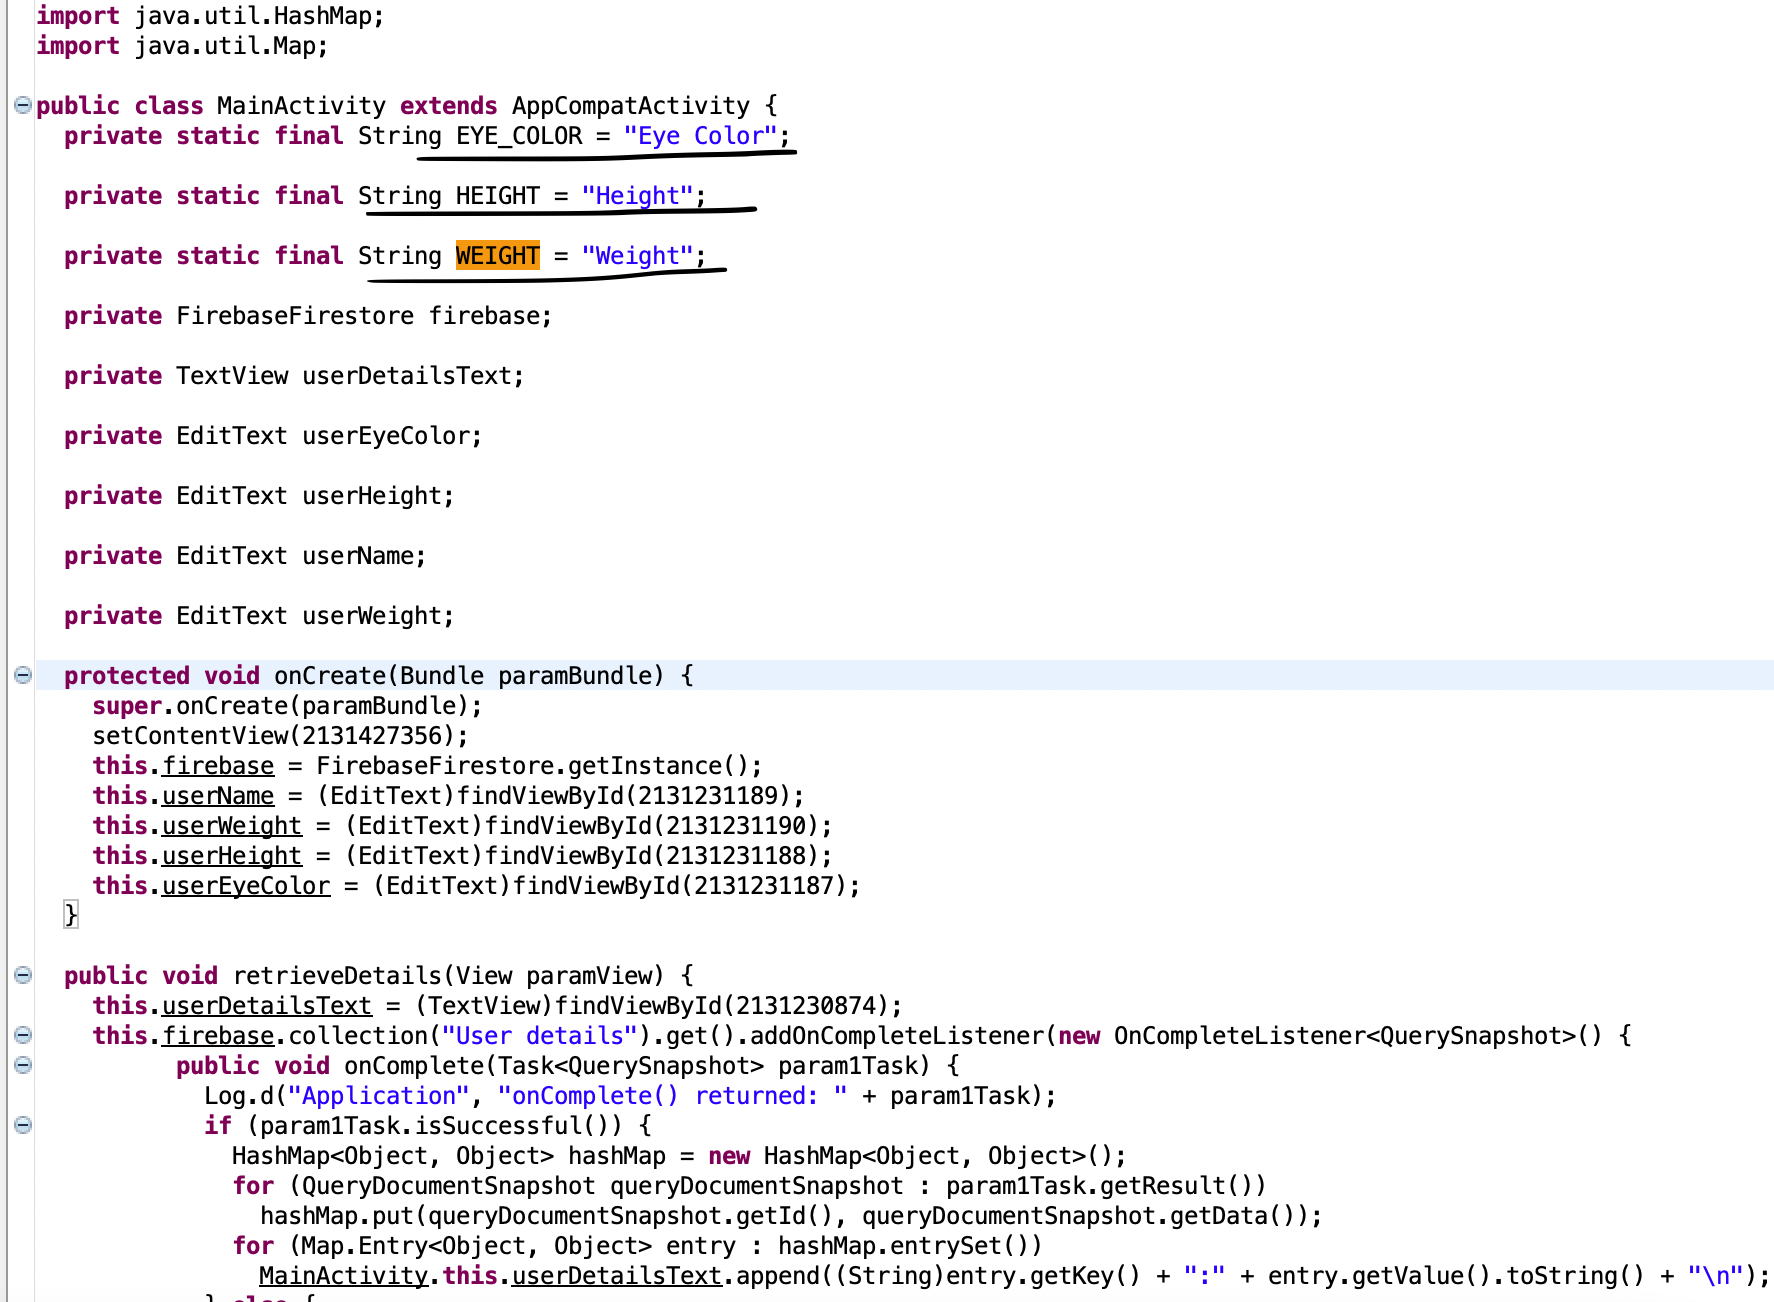The image size is (1774, 1302).
Task: Click findViewById(2131230874) call
Action: pyautogui.click(x=721, y=1006)
